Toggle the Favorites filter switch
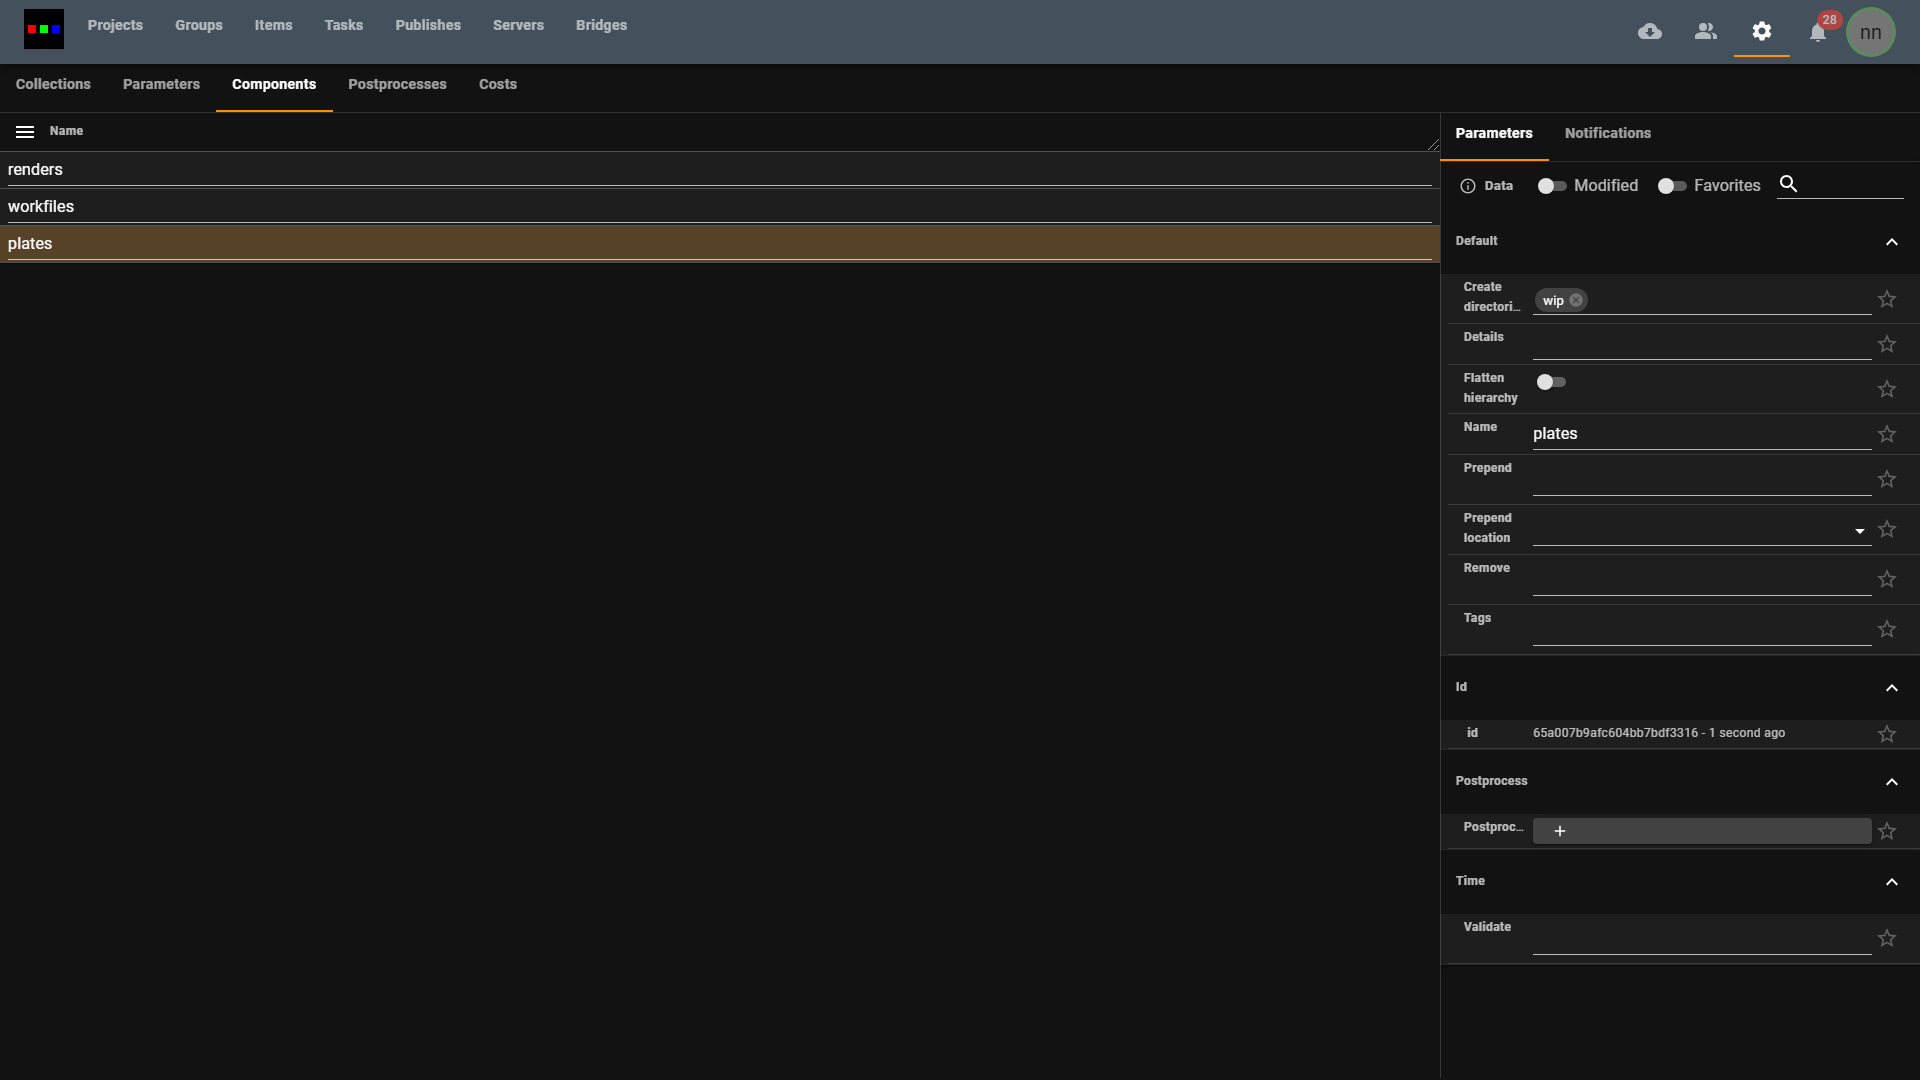This screenshot has width=1920, height=1080. click(1671, 186)
